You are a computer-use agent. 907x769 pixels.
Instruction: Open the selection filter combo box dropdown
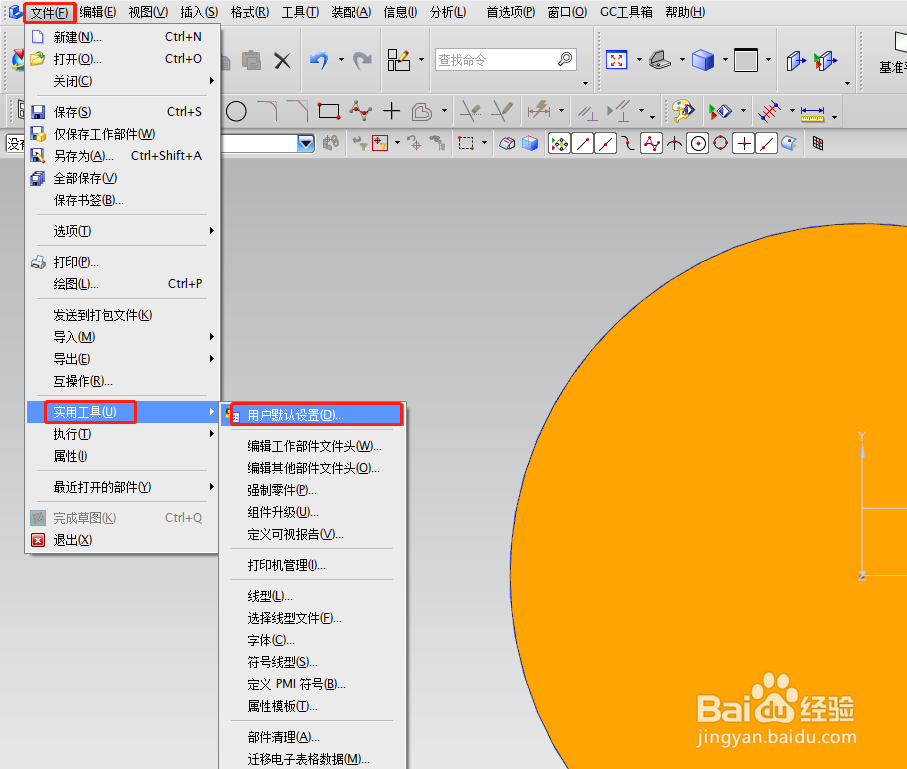(x=306, y=143)
